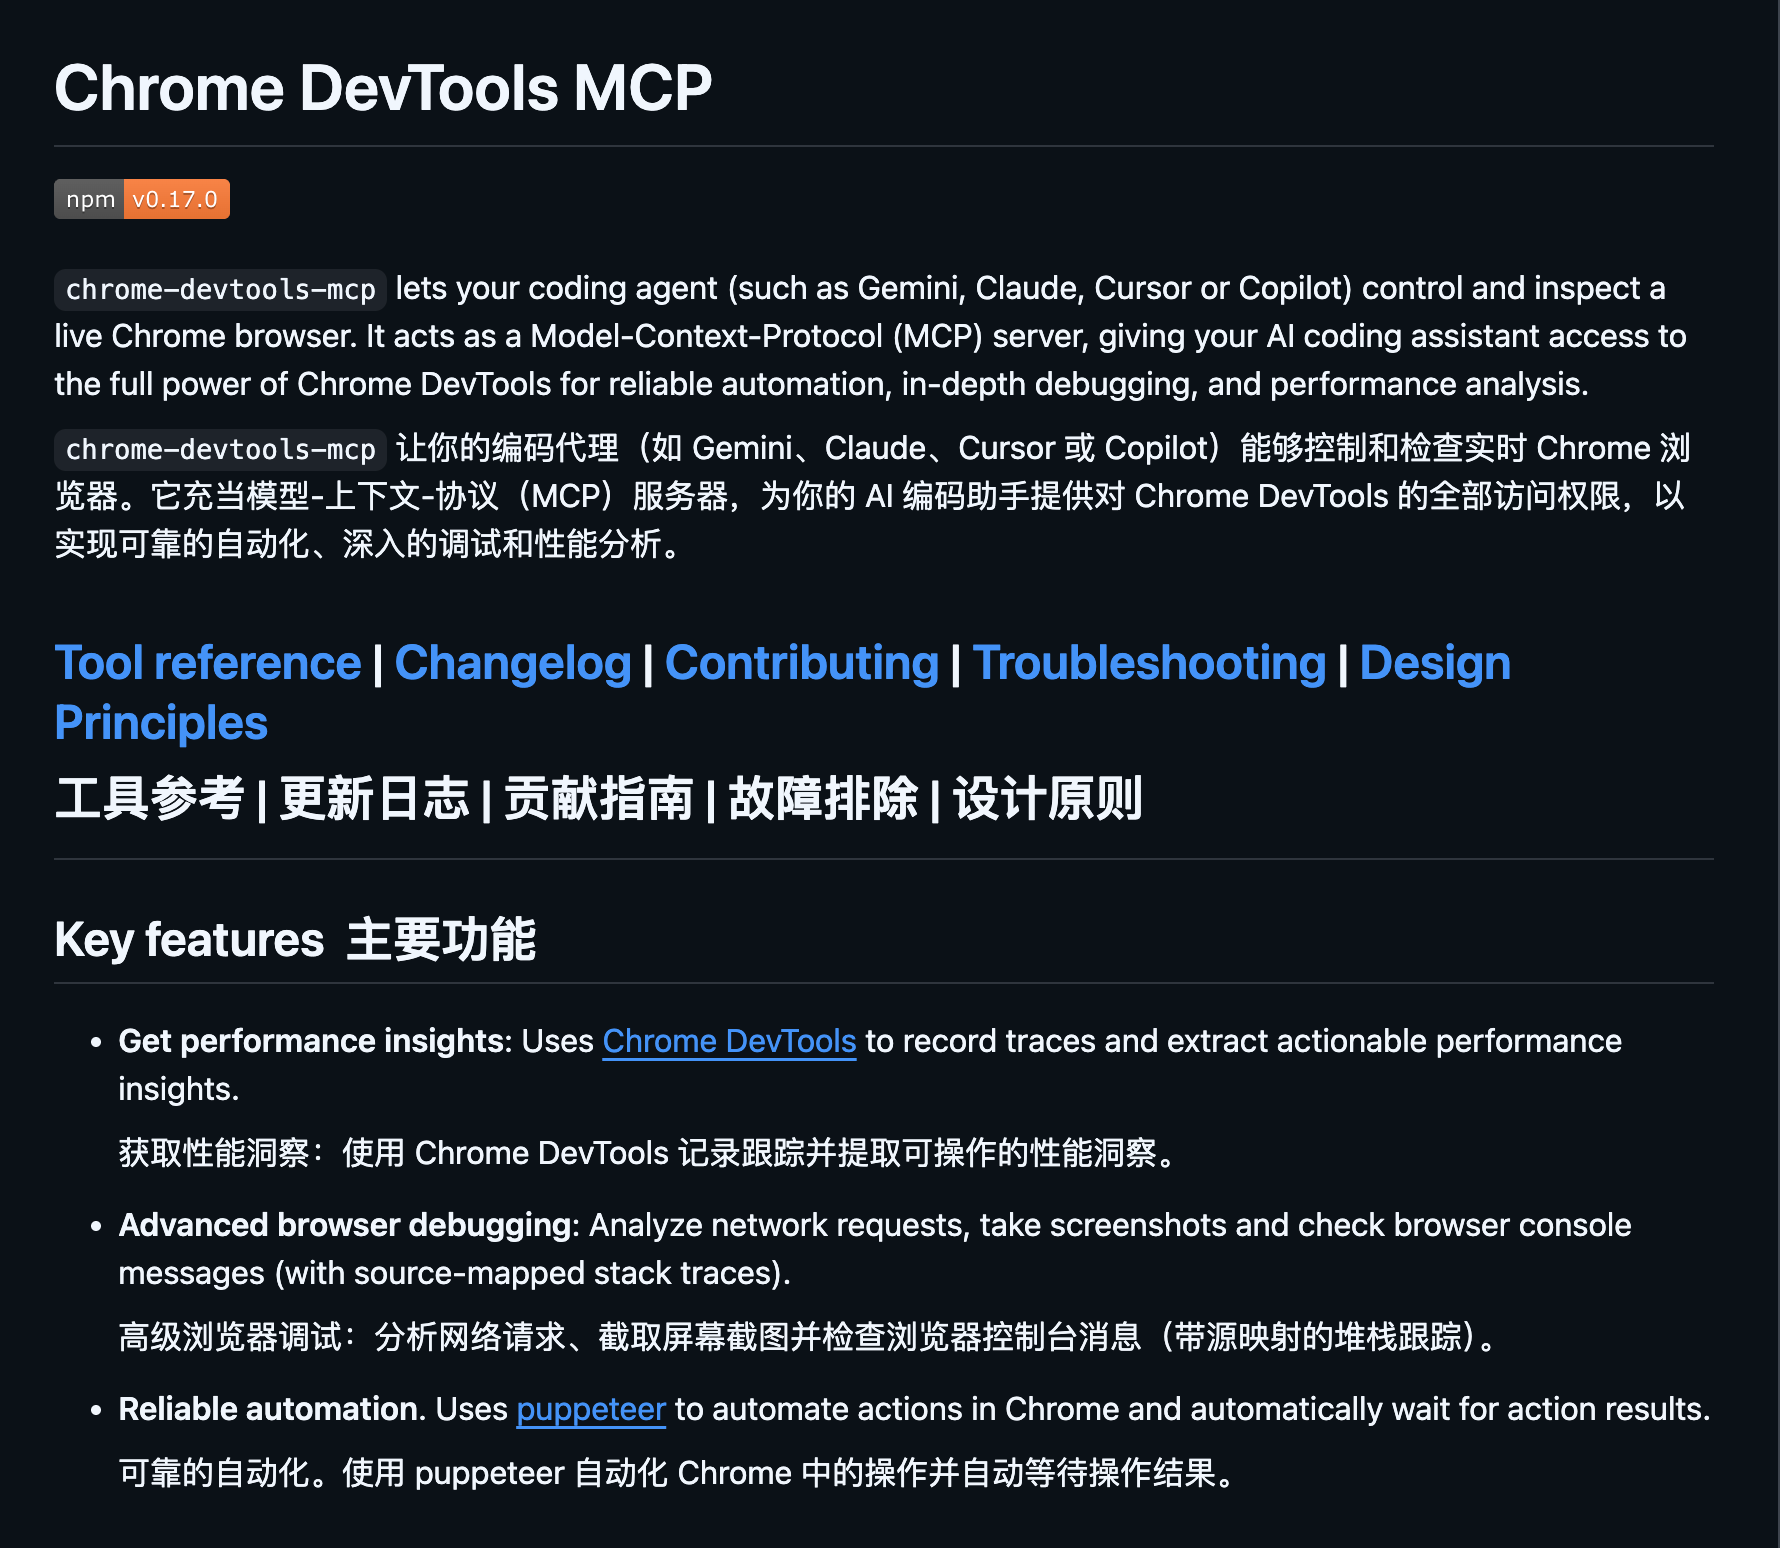
Task: Click the 获取性能洞察 translation line
Action: click(x=650, y=1153)
